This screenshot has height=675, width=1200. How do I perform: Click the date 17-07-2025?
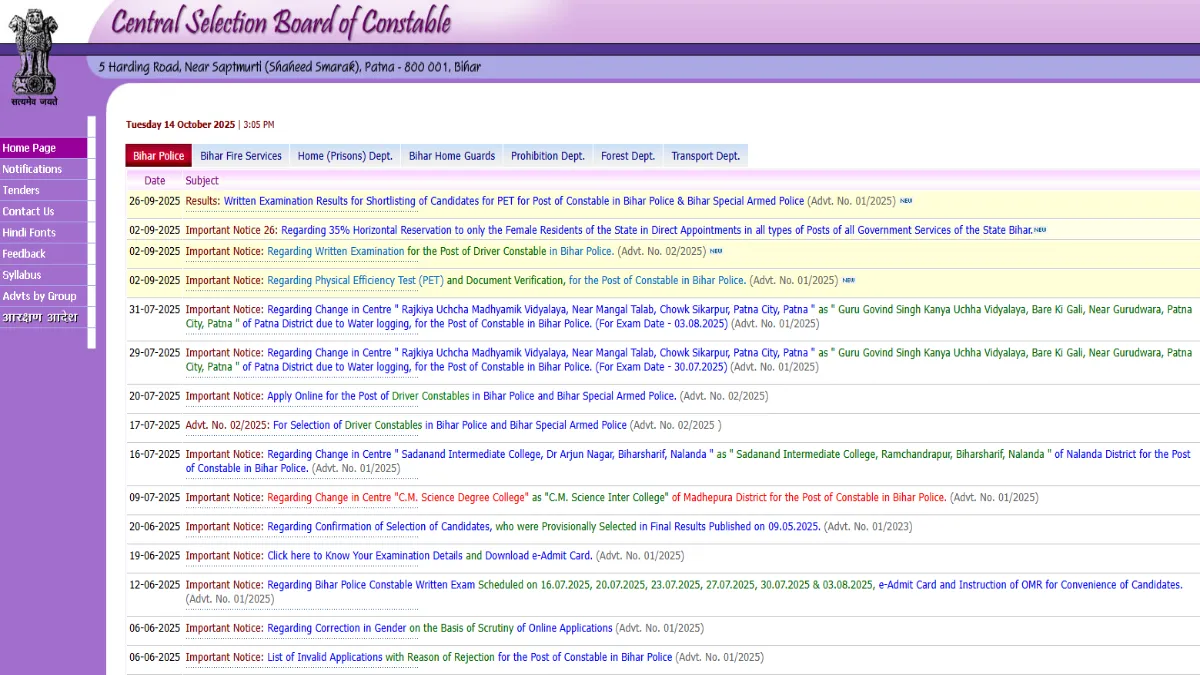coord(155,425)
